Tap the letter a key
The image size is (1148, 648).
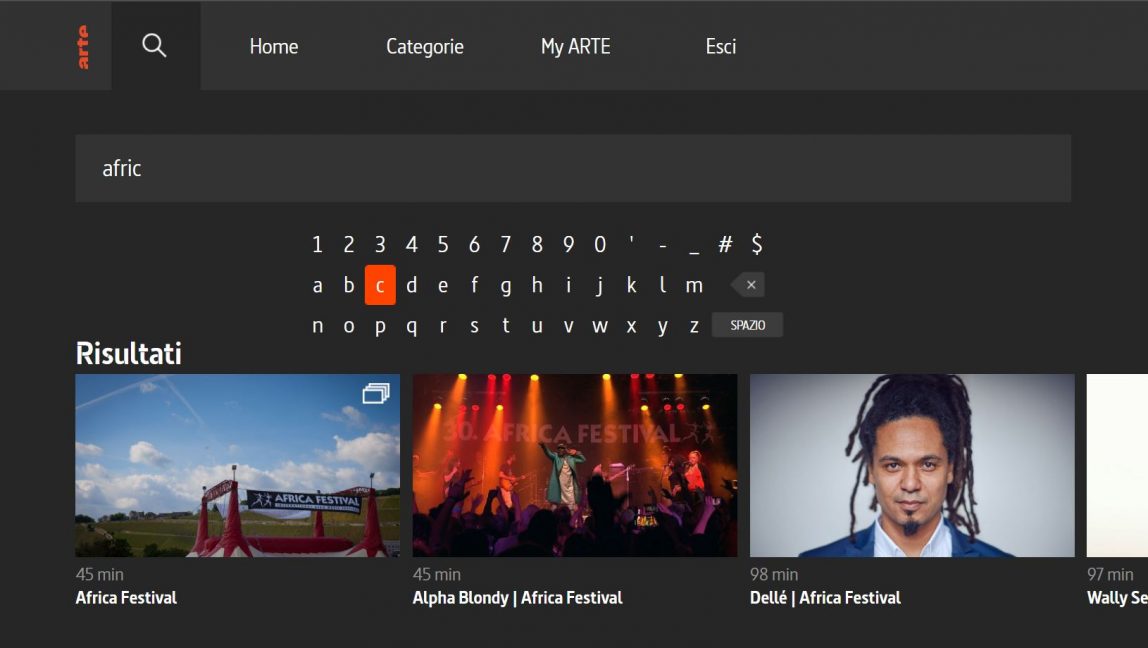tap(317, 285)
